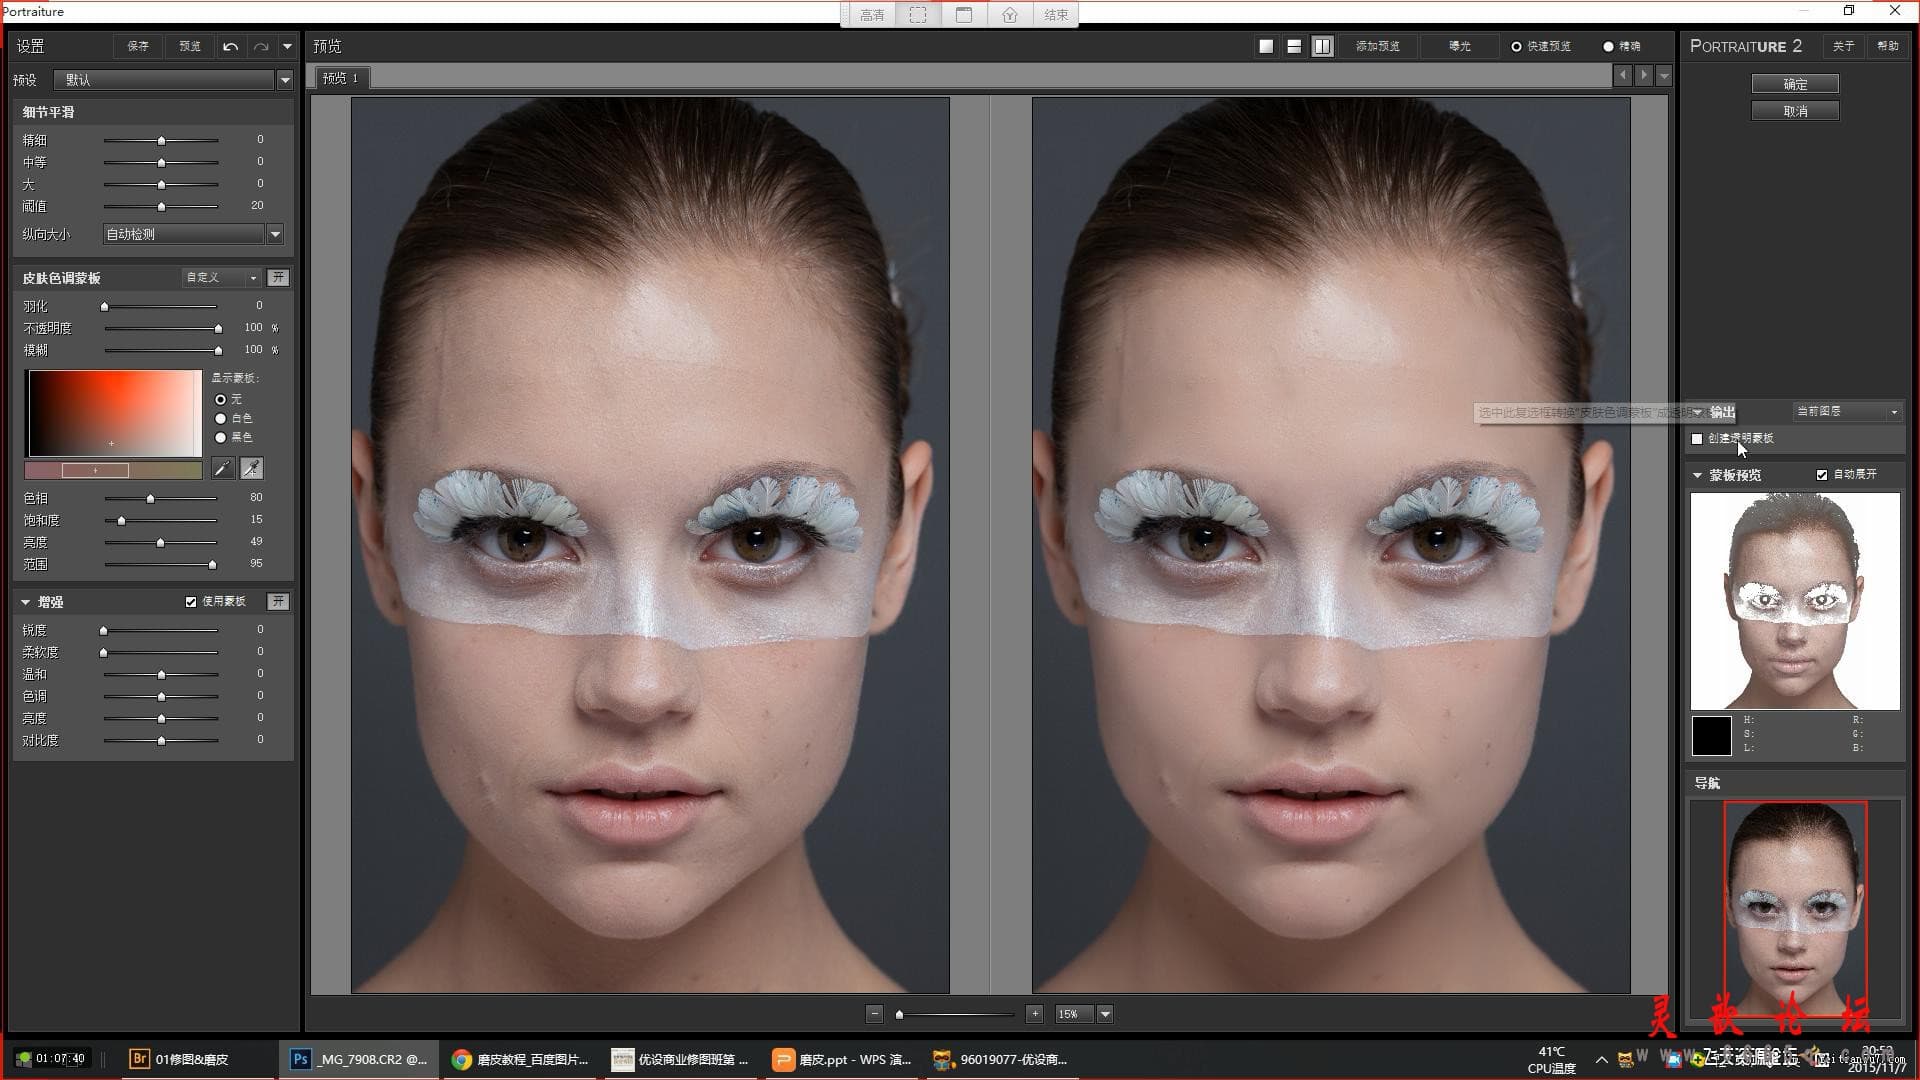The width and height of the screenshot is (1920, 1080).
Task: Open the 96019077-优设商 taskbar item
Action: (1001, 1060)
